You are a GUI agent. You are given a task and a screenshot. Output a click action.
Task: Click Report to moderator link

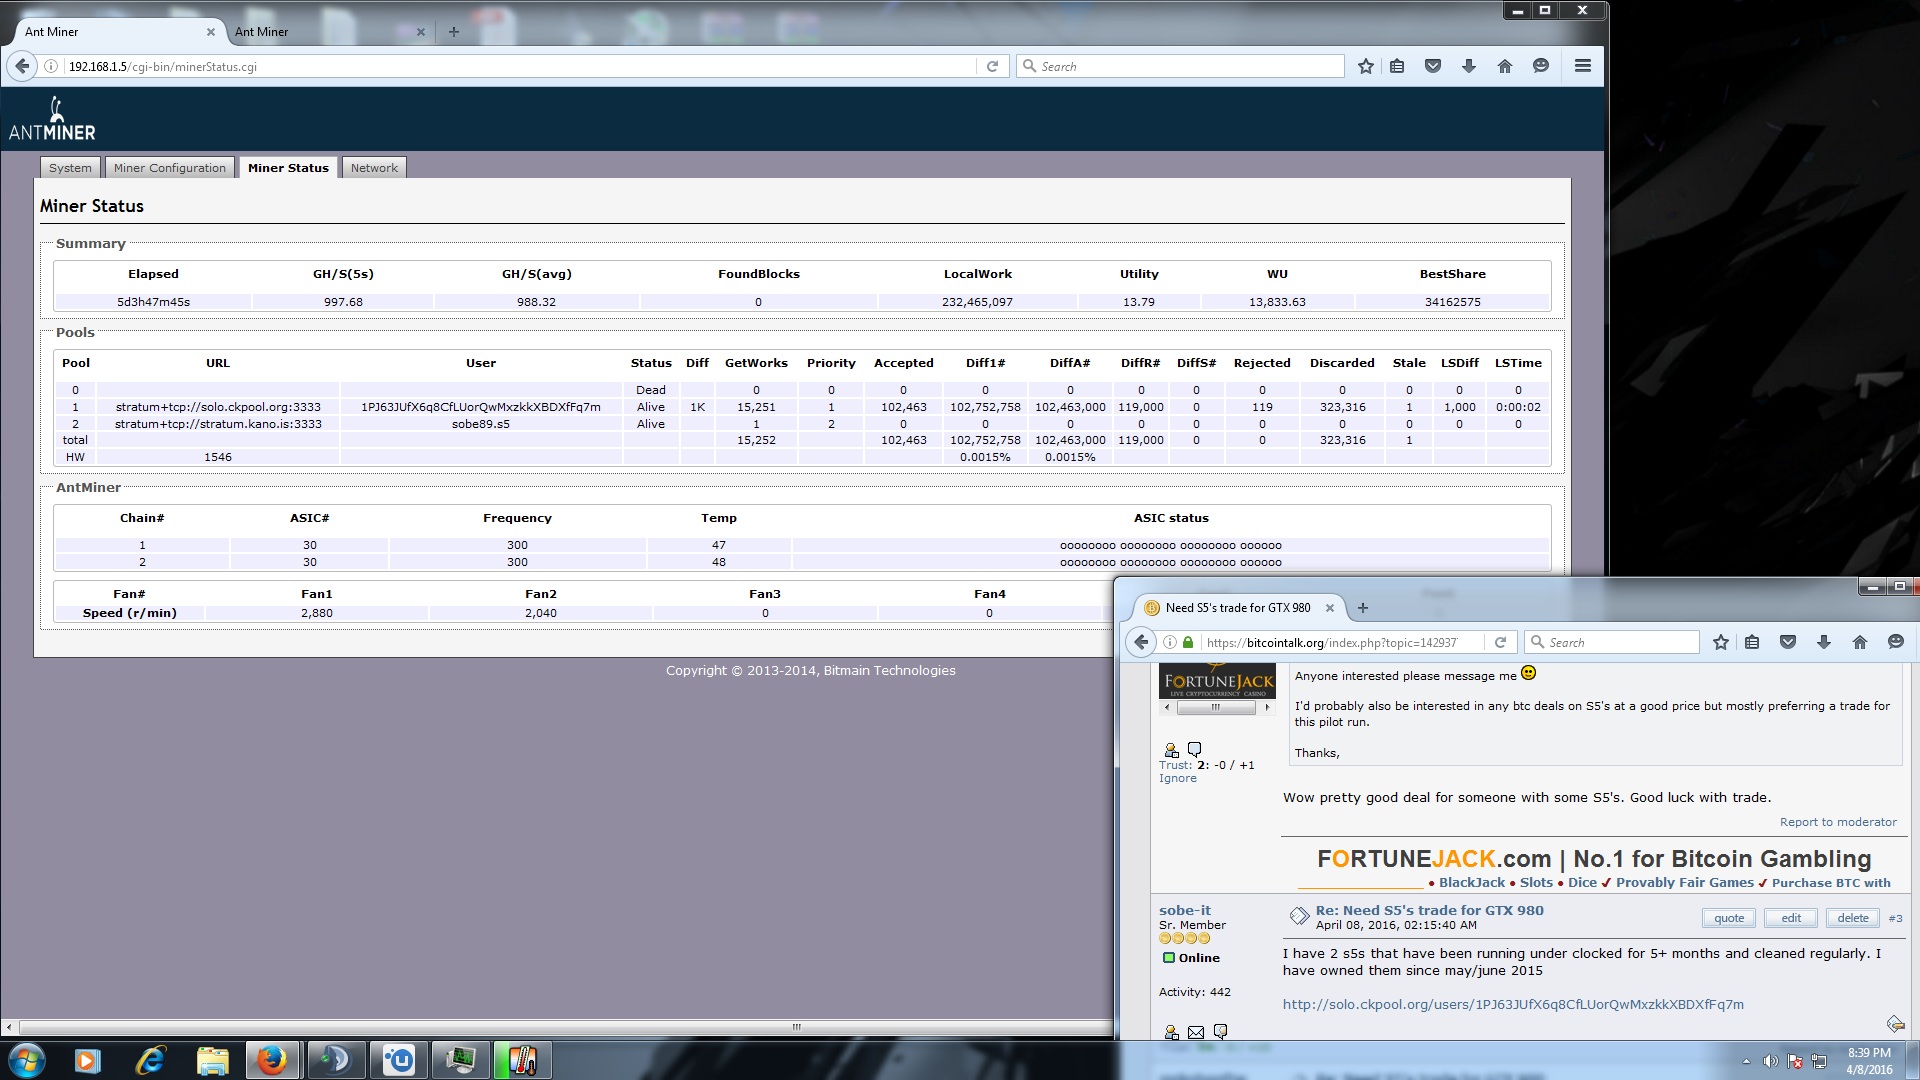[x=1838, y=822]
